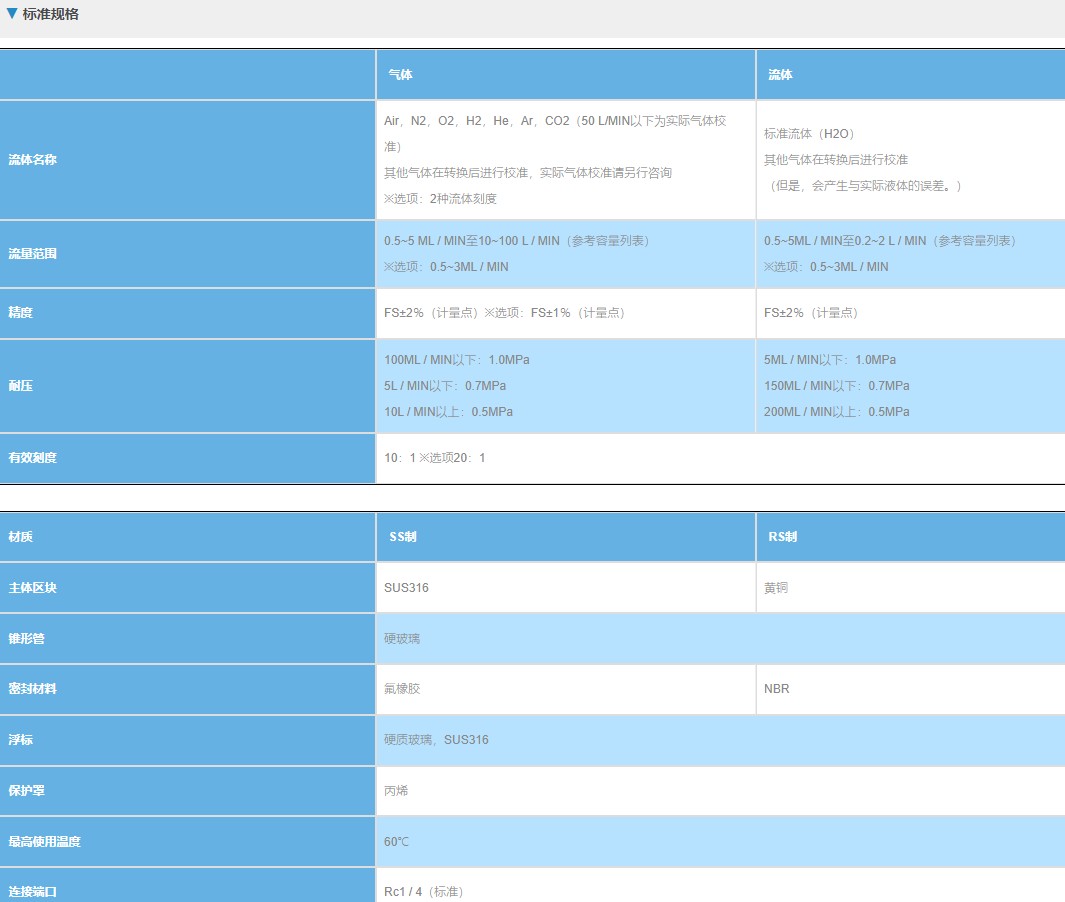1065x902 pixels.
Task: Select the 气体 column header
Action: coord(400,75)
